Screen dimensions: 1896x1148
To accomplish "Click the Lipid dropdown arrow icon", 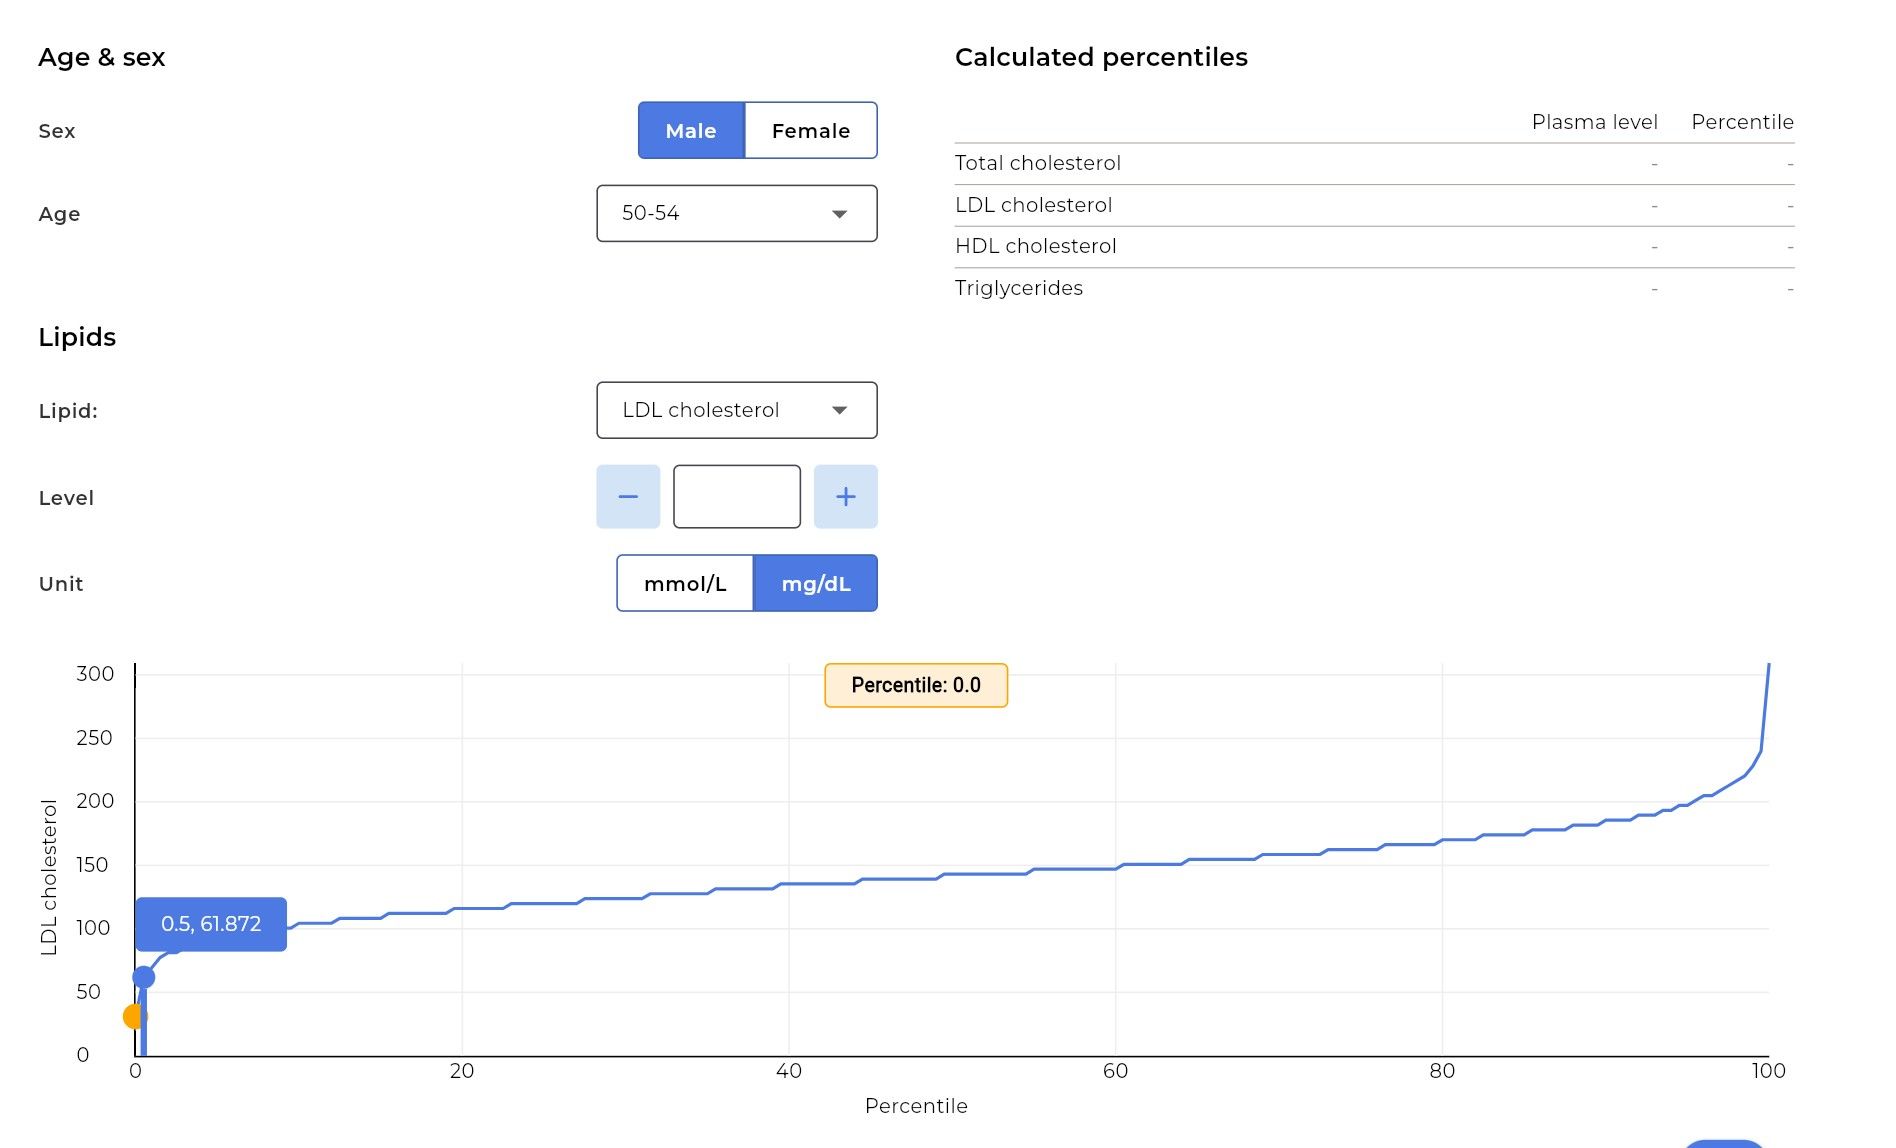I will click(840, 410).
